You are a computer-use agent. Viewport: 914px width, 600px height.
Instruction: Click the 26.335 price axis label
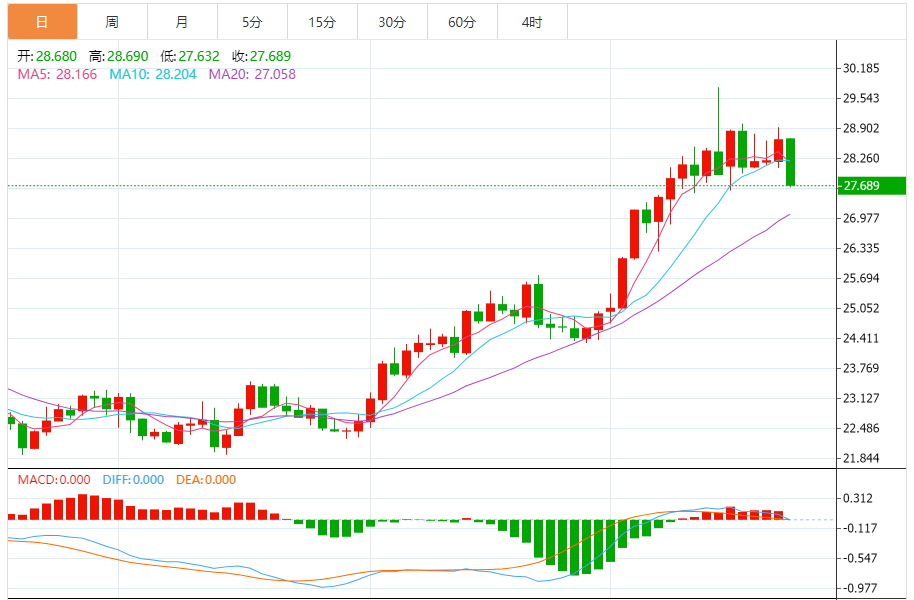861,248
